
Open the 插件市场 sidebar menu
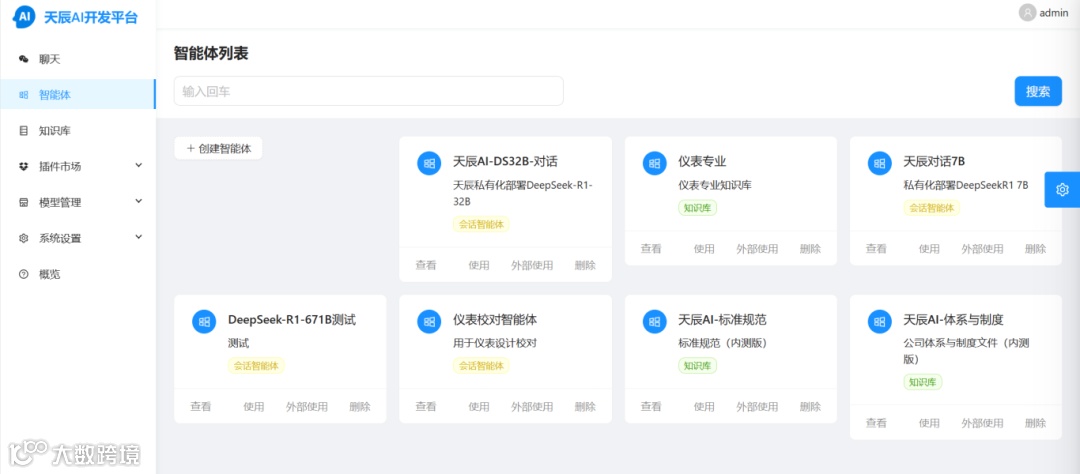[78, 167]
